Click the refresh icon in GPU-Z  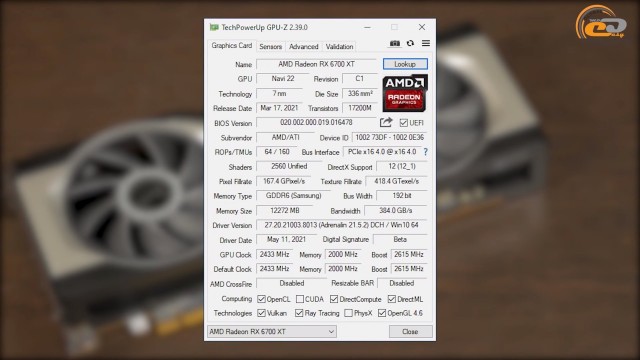coord(410,43)
